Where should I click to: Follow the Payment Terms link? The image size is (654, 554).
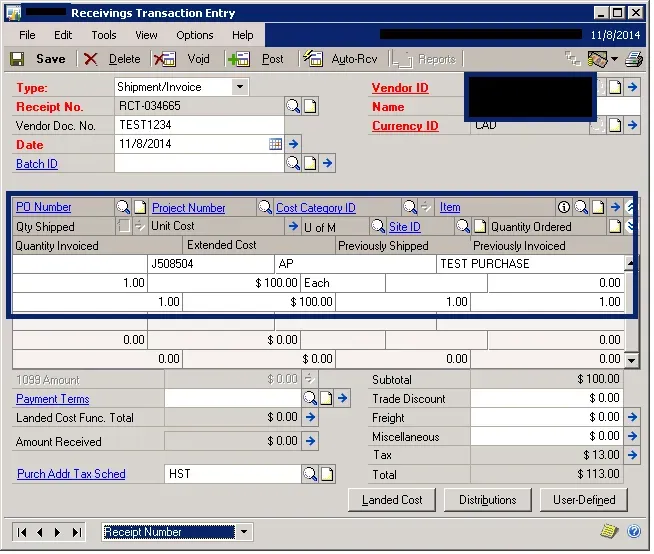point(51,399)
